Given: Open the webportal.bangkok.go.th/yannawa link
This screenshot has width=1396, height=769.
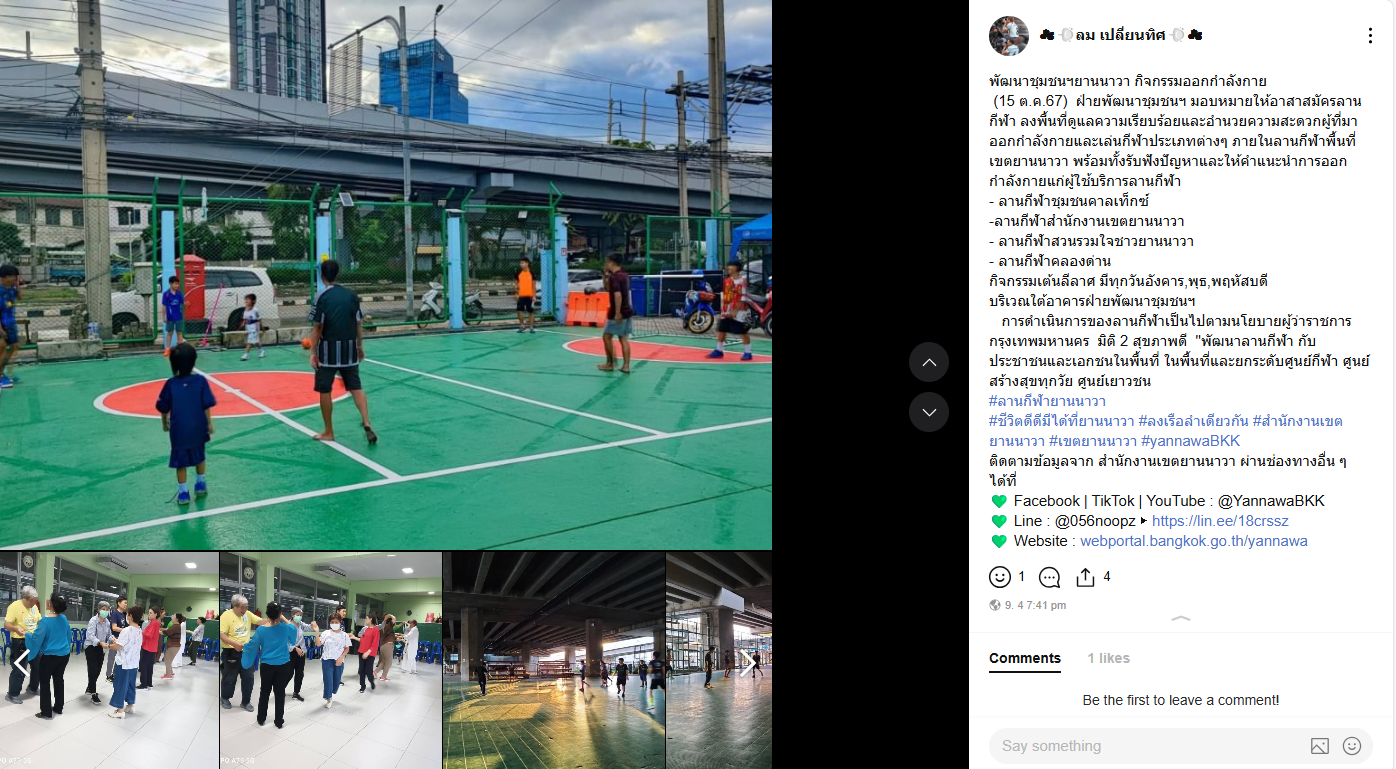Looking at the screenshot, I should (1194, 541).
